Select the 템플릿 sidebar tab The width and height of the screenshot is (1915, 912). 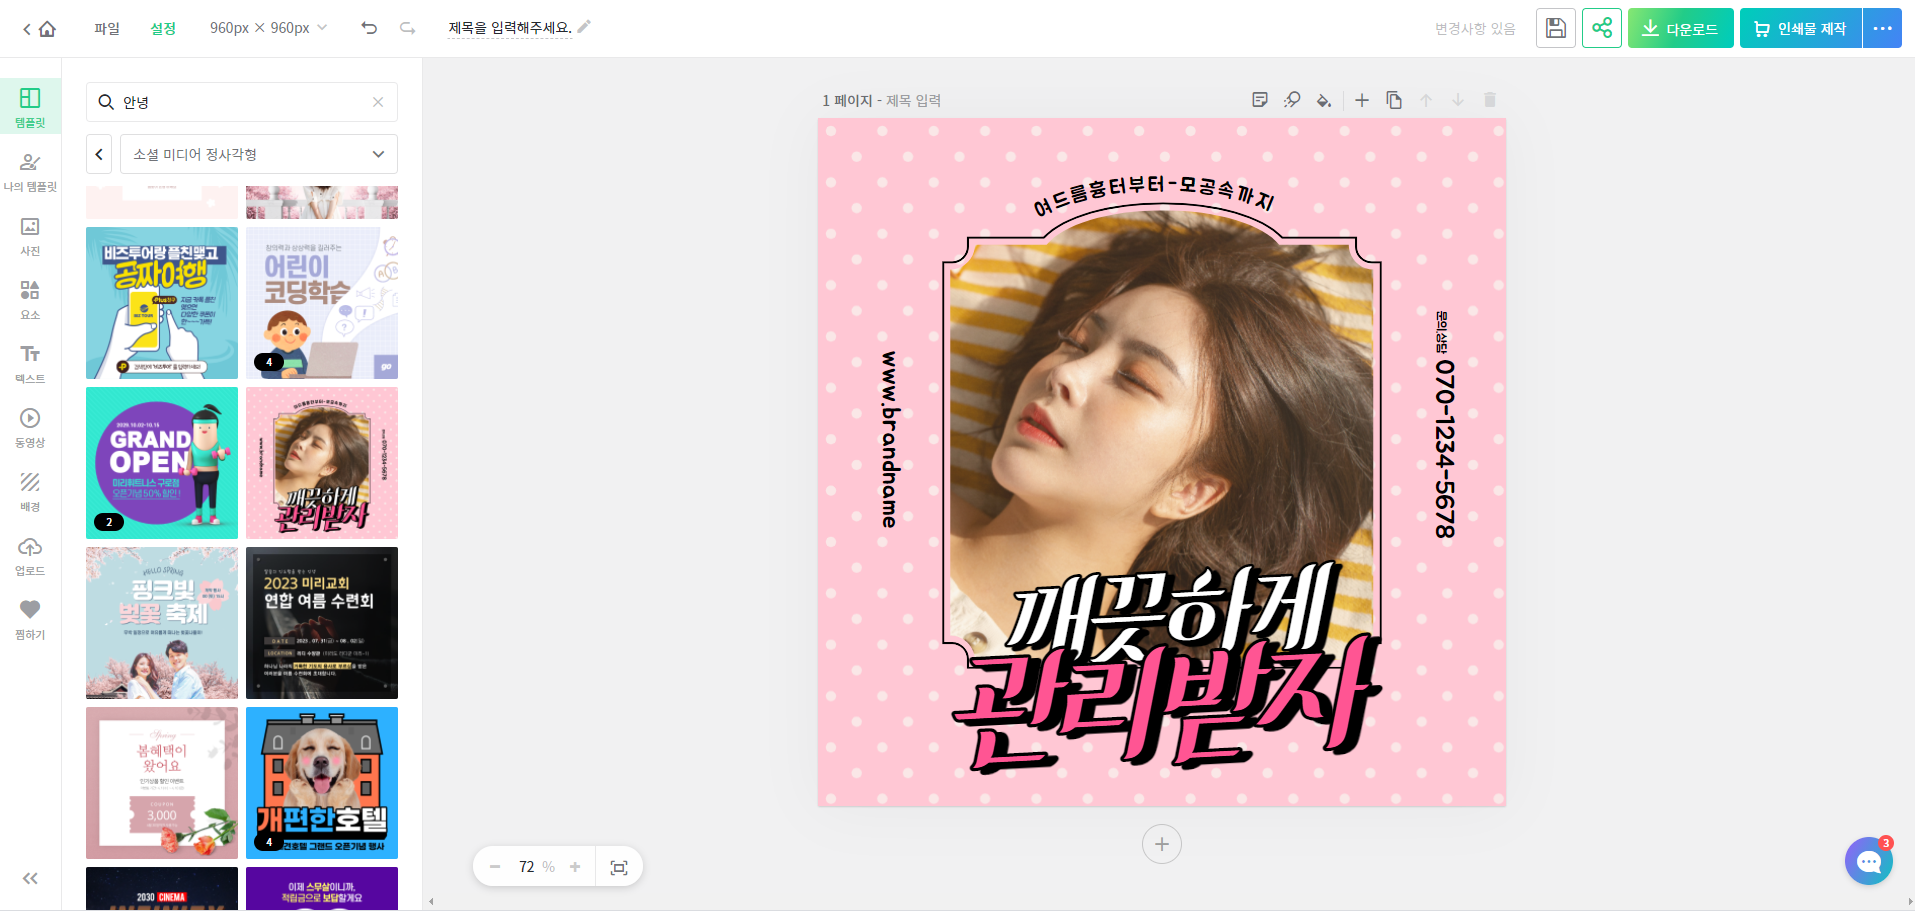click(x=30, y=107)
